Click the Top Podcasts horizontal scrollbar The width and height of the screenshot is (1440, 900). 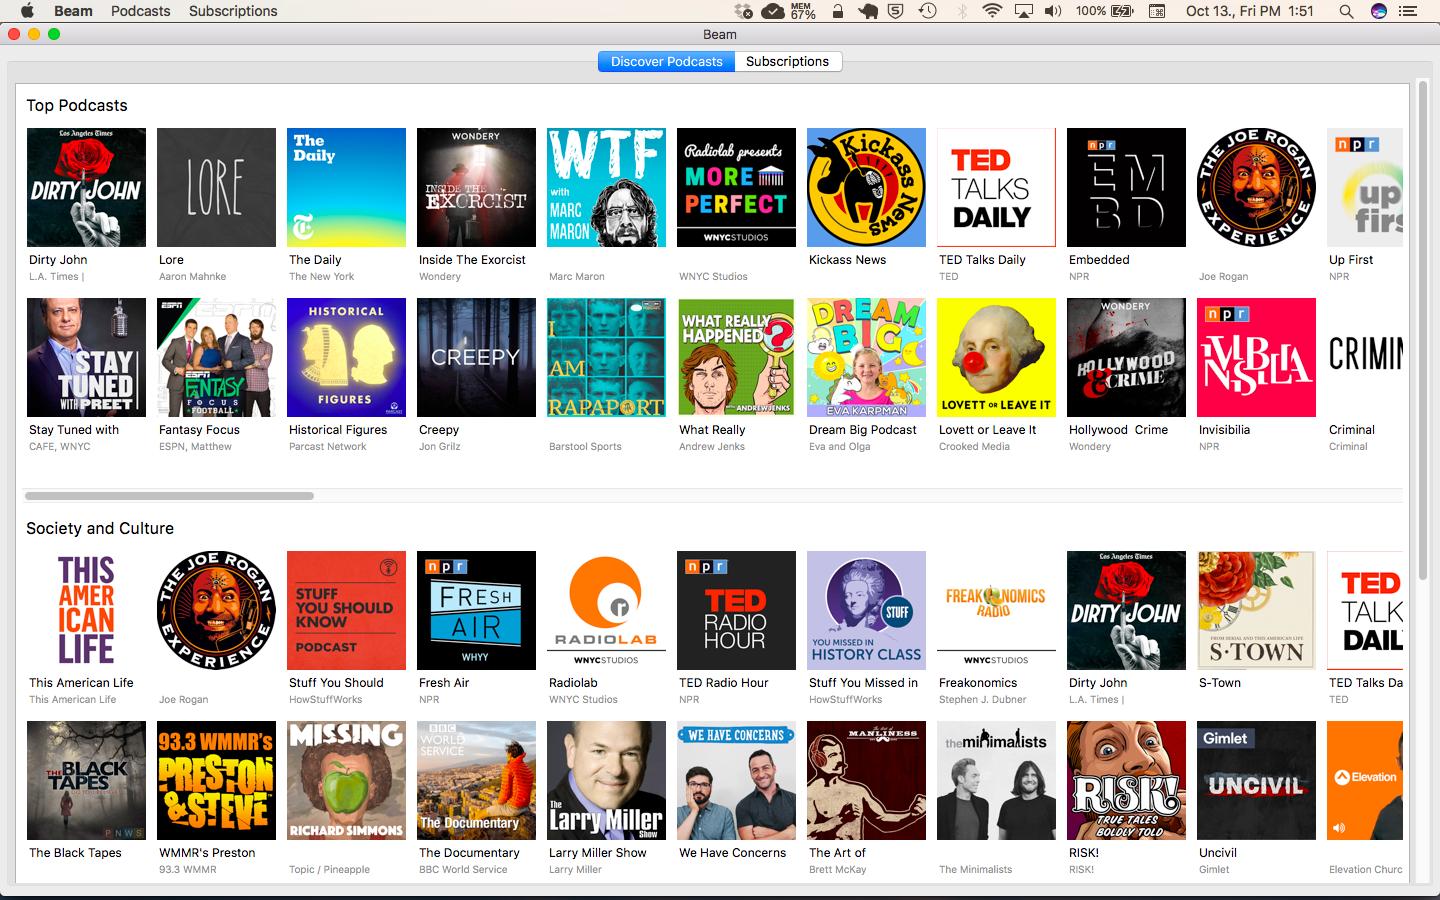[169, 495]
